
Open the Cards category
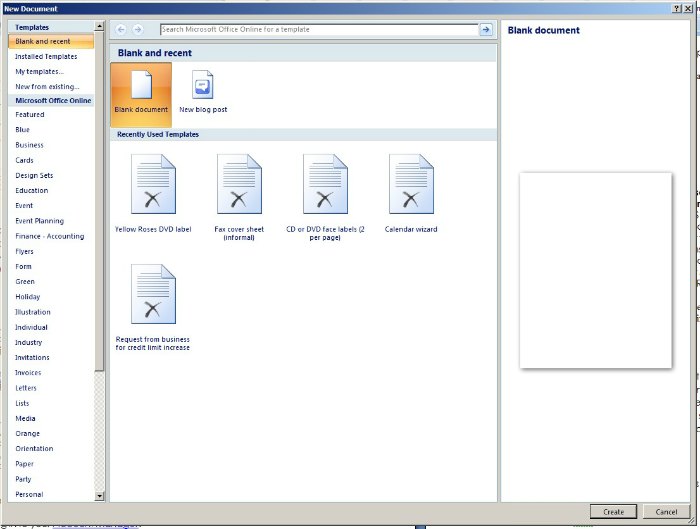[x=24, y=160]
